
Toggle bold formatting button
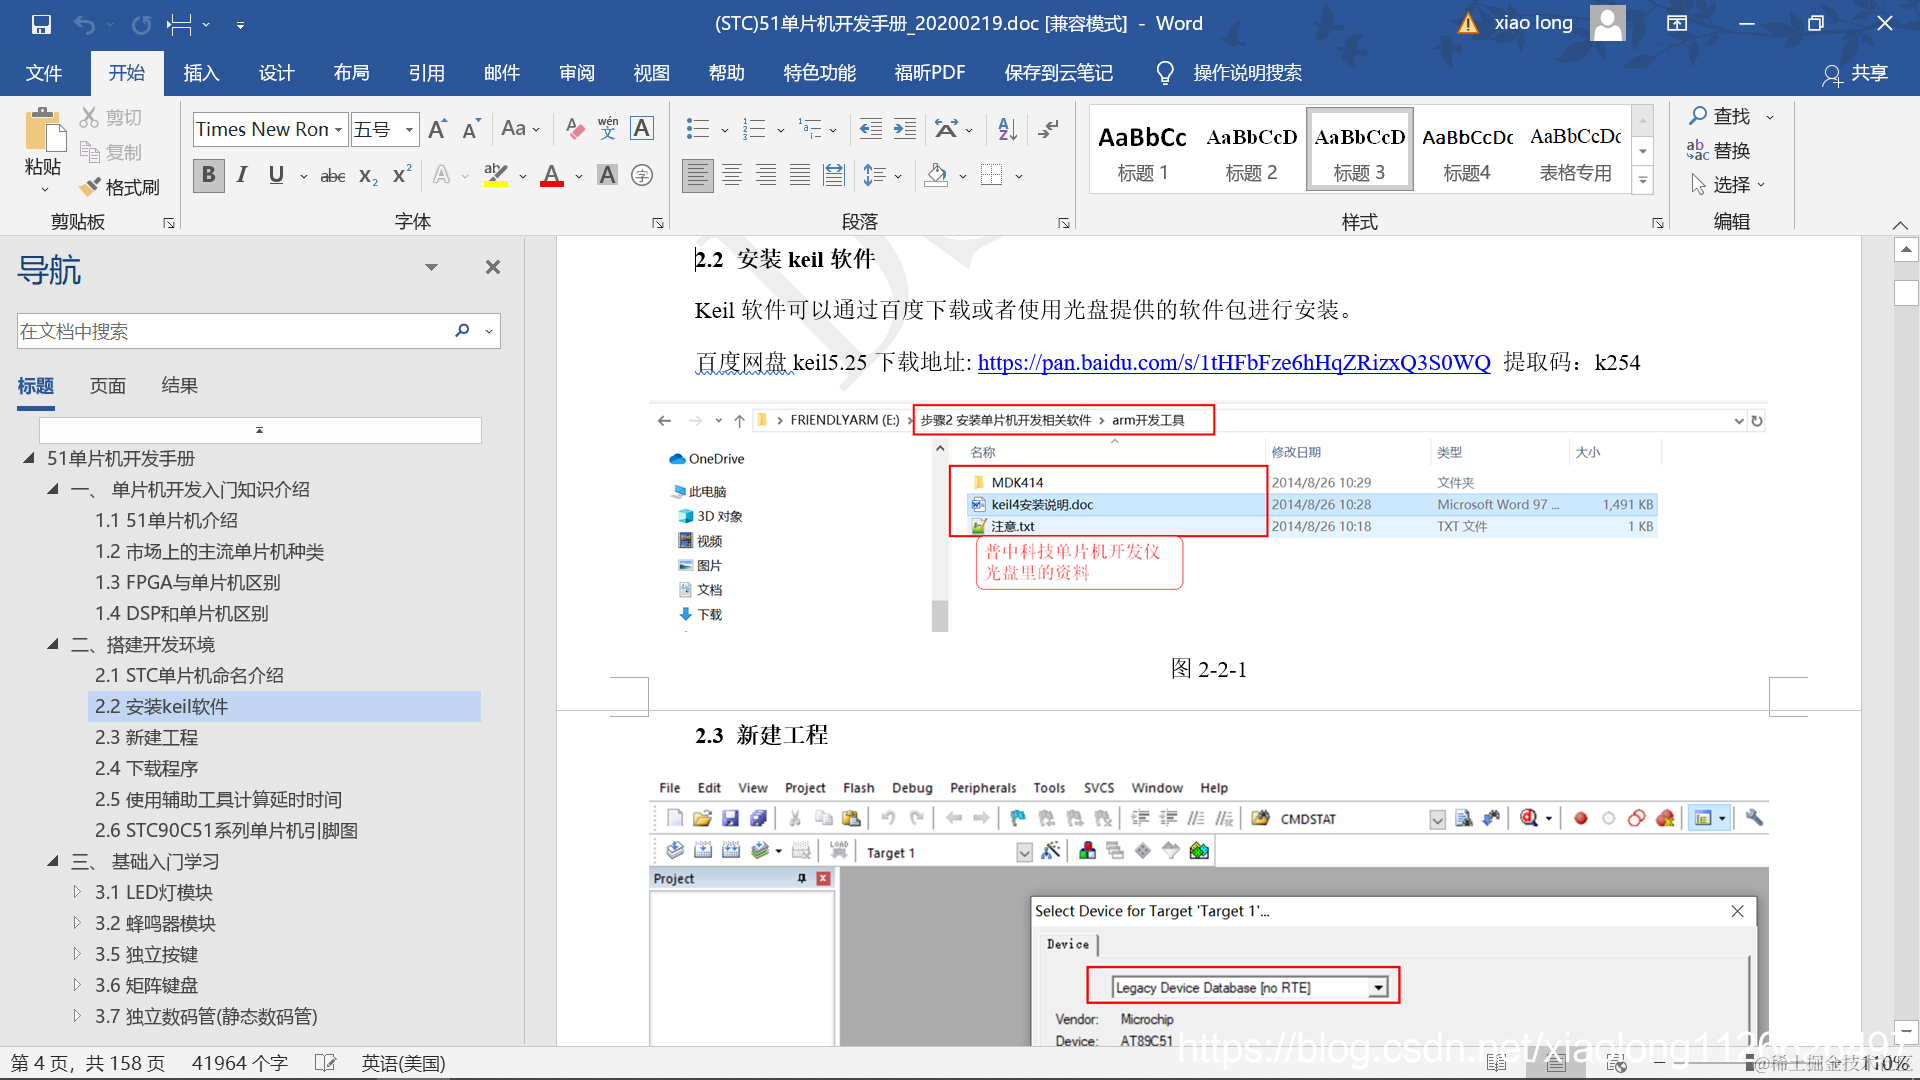point(208,176)
